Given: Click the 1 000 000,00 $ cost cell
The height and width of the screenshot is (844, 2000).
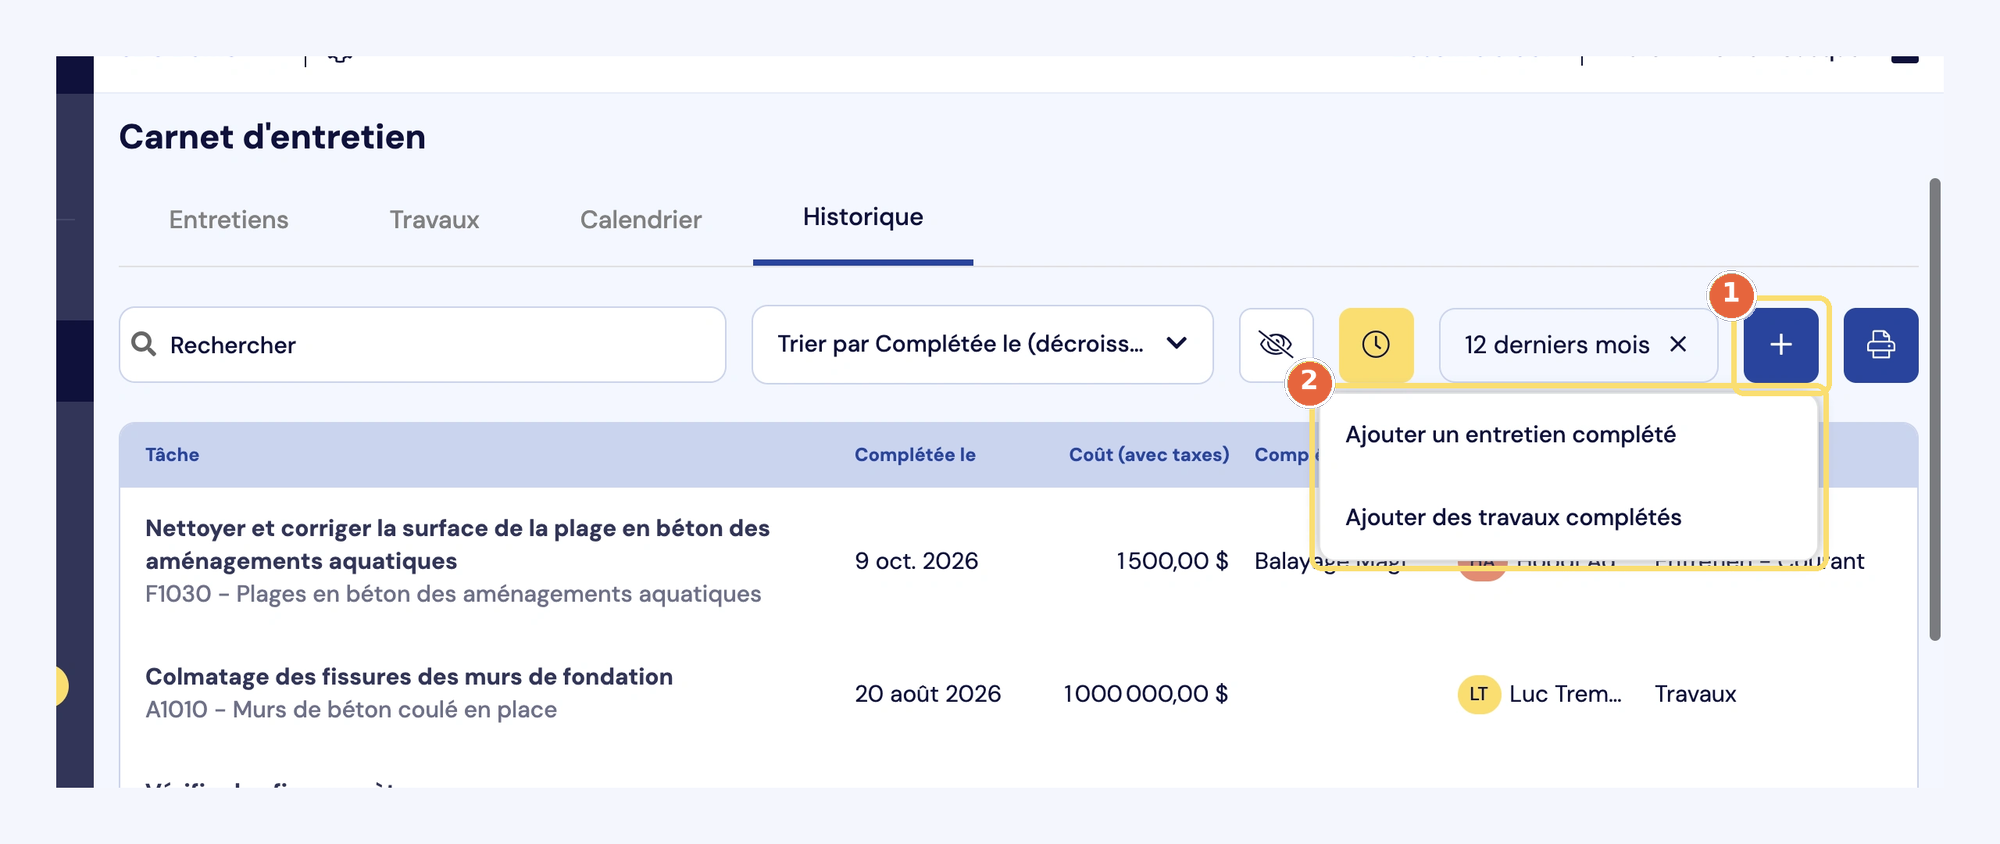Looking at the screenshot, I should (x=1146, y=694).
